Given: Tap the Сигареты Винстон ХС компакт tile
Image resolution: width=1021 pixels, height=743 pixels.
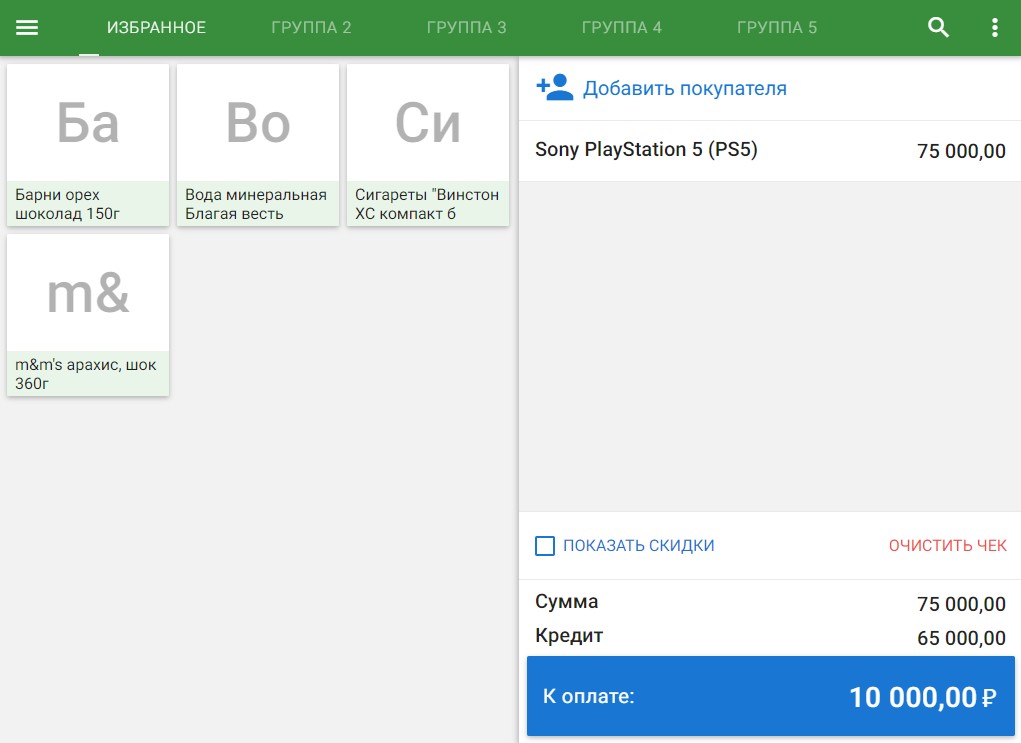Looking at the screenshot, I should pos(428,145).
